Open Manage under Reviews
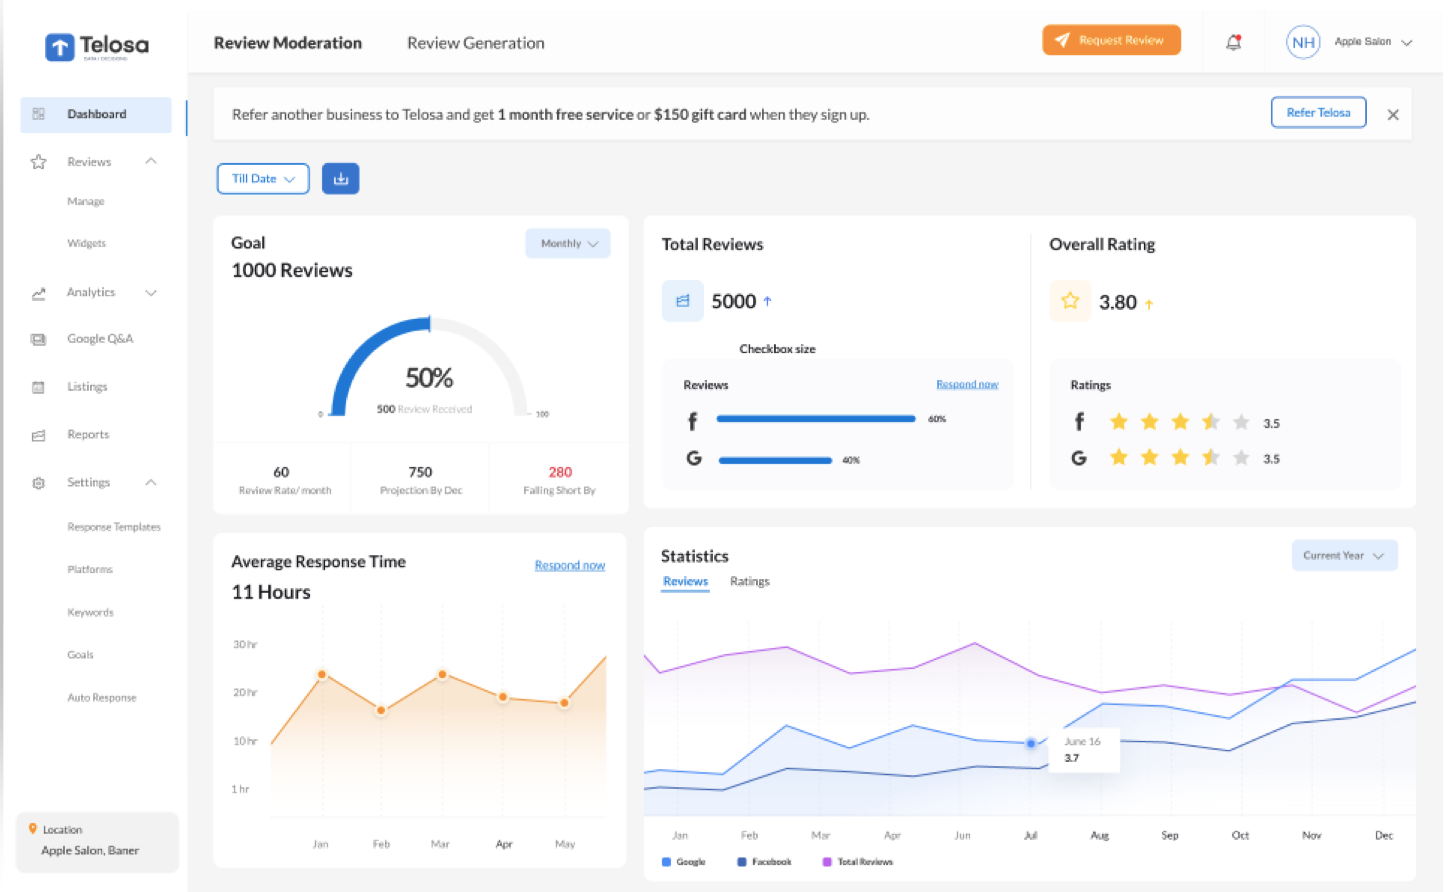The width and height of the screenshot is (1448, 892). pos(86,202)
